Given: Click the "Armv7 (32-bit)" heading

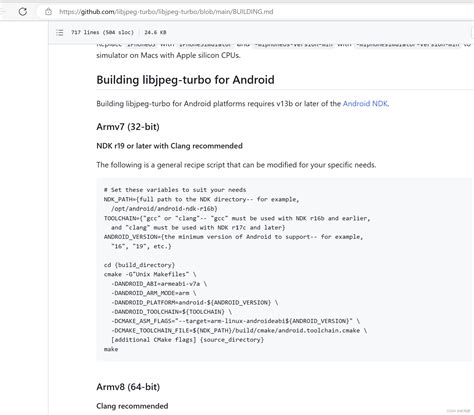Looking at the screenshot, I should 128,127.
